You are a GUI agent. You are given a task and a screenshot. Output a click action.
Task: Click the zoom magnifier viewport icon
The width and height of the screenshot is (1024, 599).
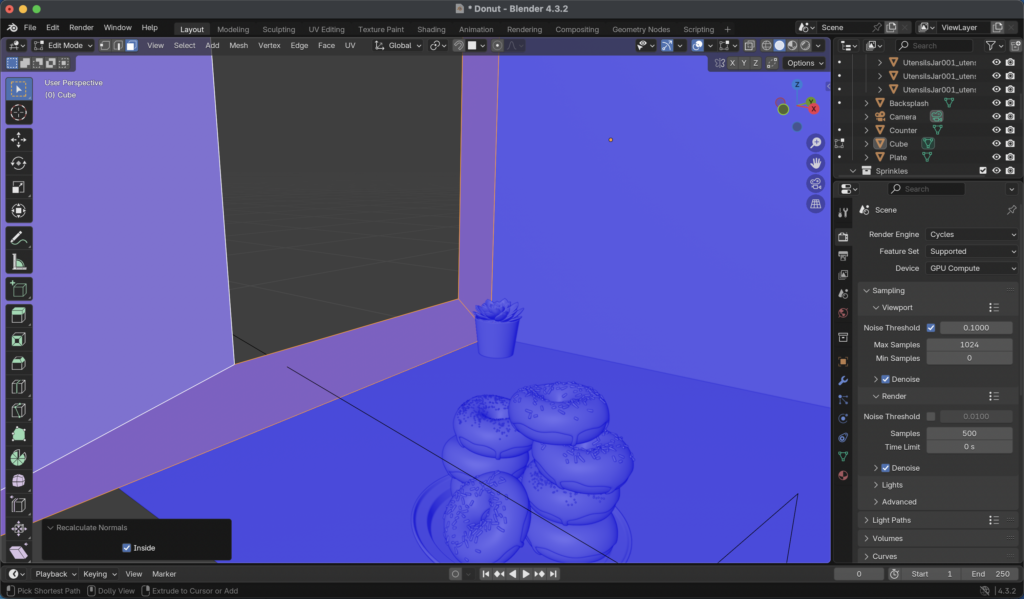816,143
